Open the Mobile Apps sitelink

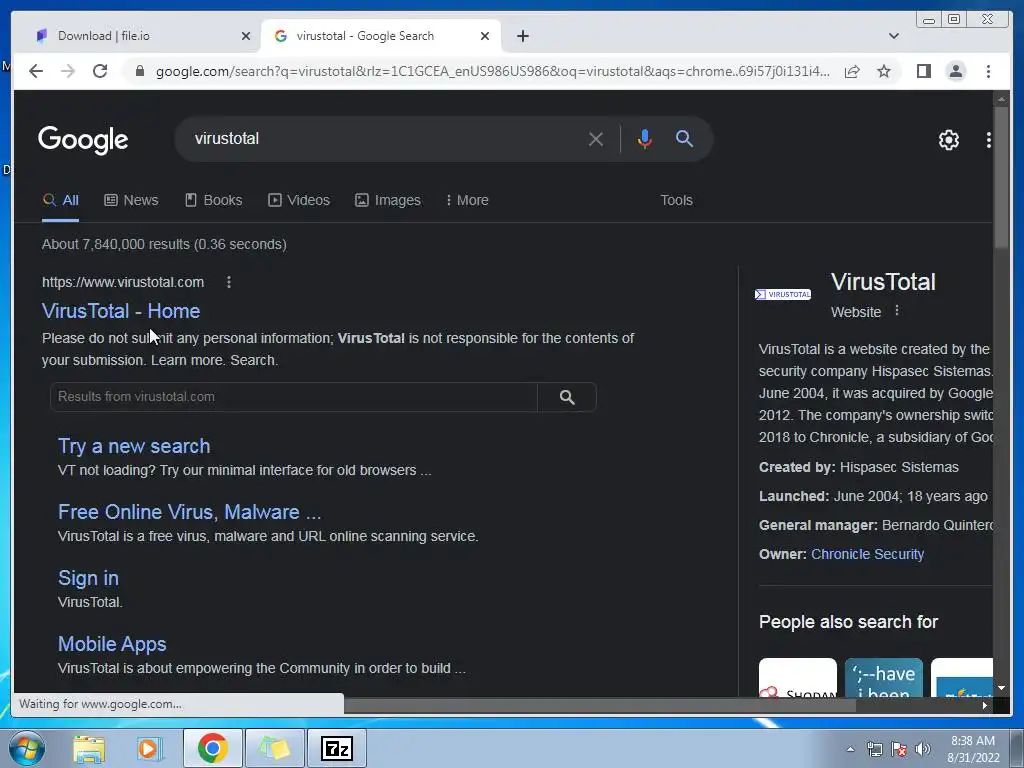(x=112, y=644)
